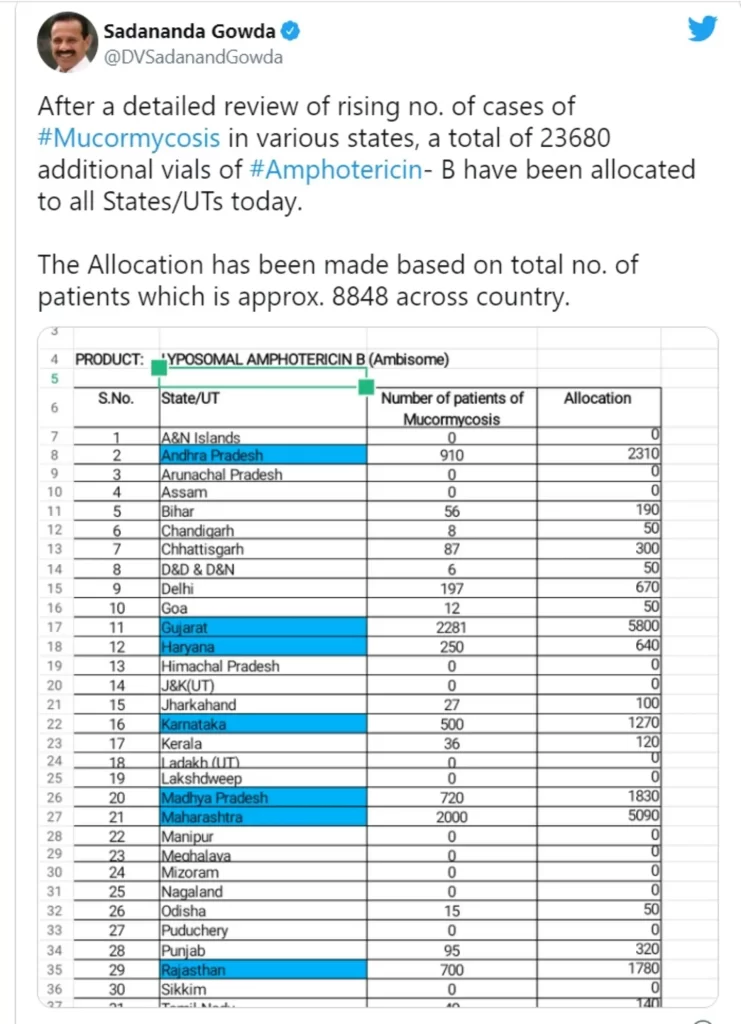Open the #Mucormycosis hashtag link
Viewport: 741px width, 1024px height.
(127, 138)
